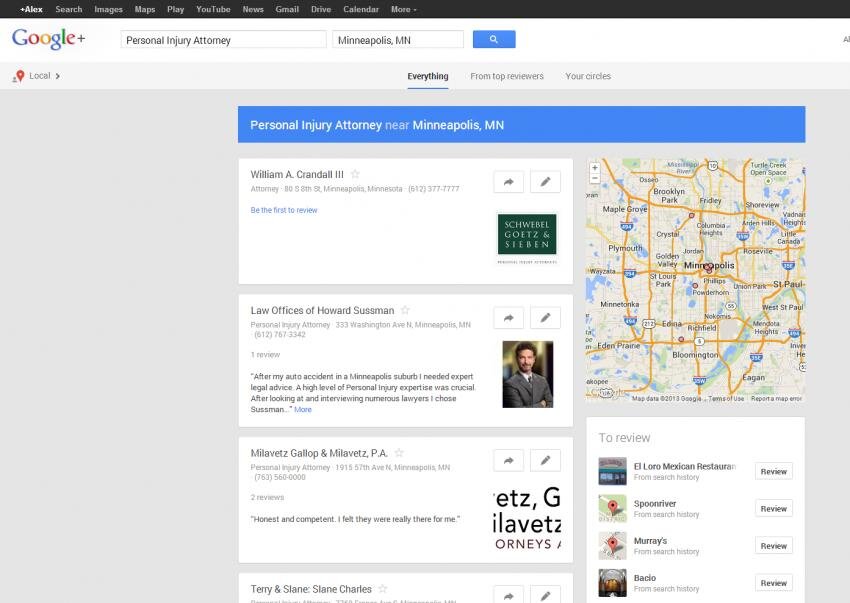This screenshot has height=603, width=850.
Task: Click the Terms of Use map link
Action: [726, 399]
